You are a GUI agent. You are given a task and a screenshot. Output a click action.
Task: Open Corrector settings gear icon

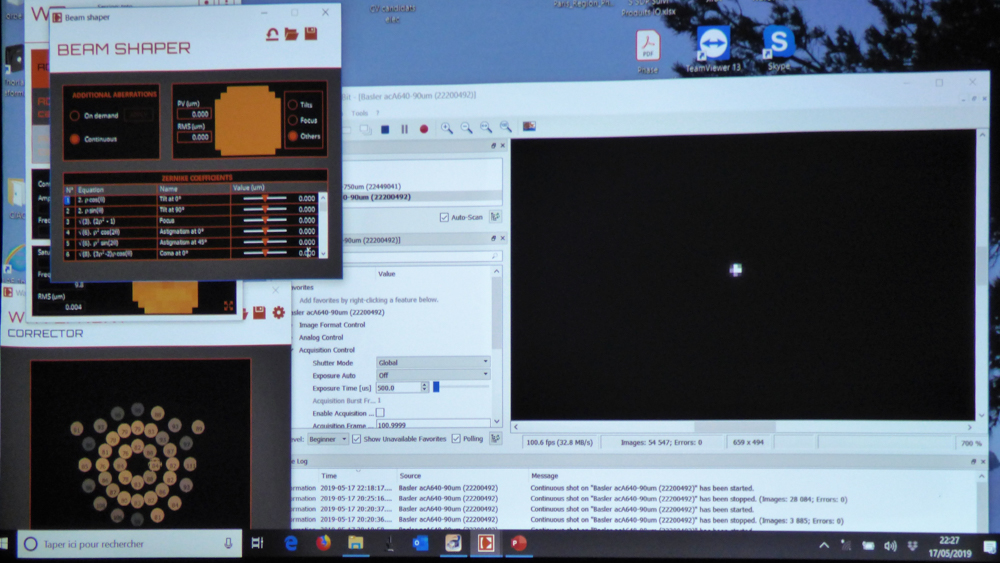[279, 312]
